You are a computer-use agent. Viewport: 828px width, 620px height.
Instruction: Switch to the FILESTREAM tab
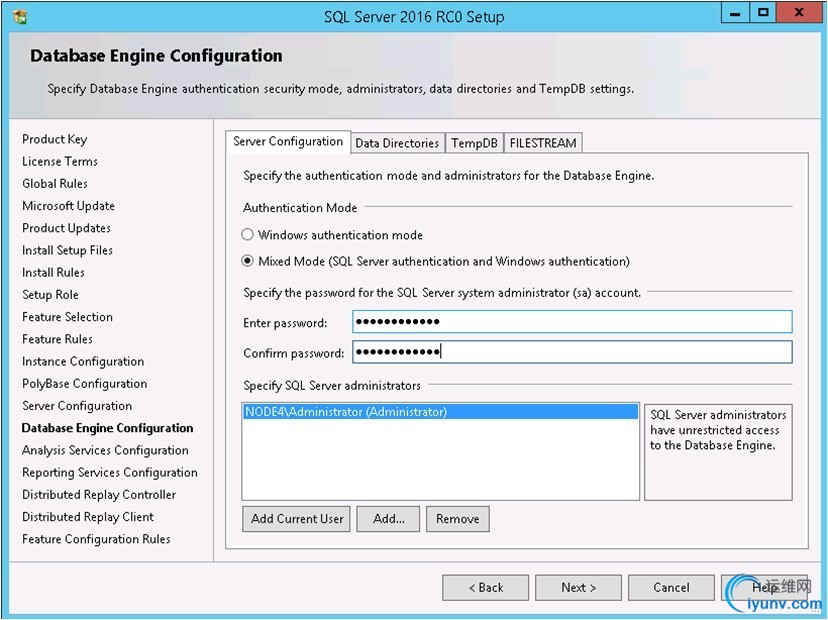click(x=543, y=143)
